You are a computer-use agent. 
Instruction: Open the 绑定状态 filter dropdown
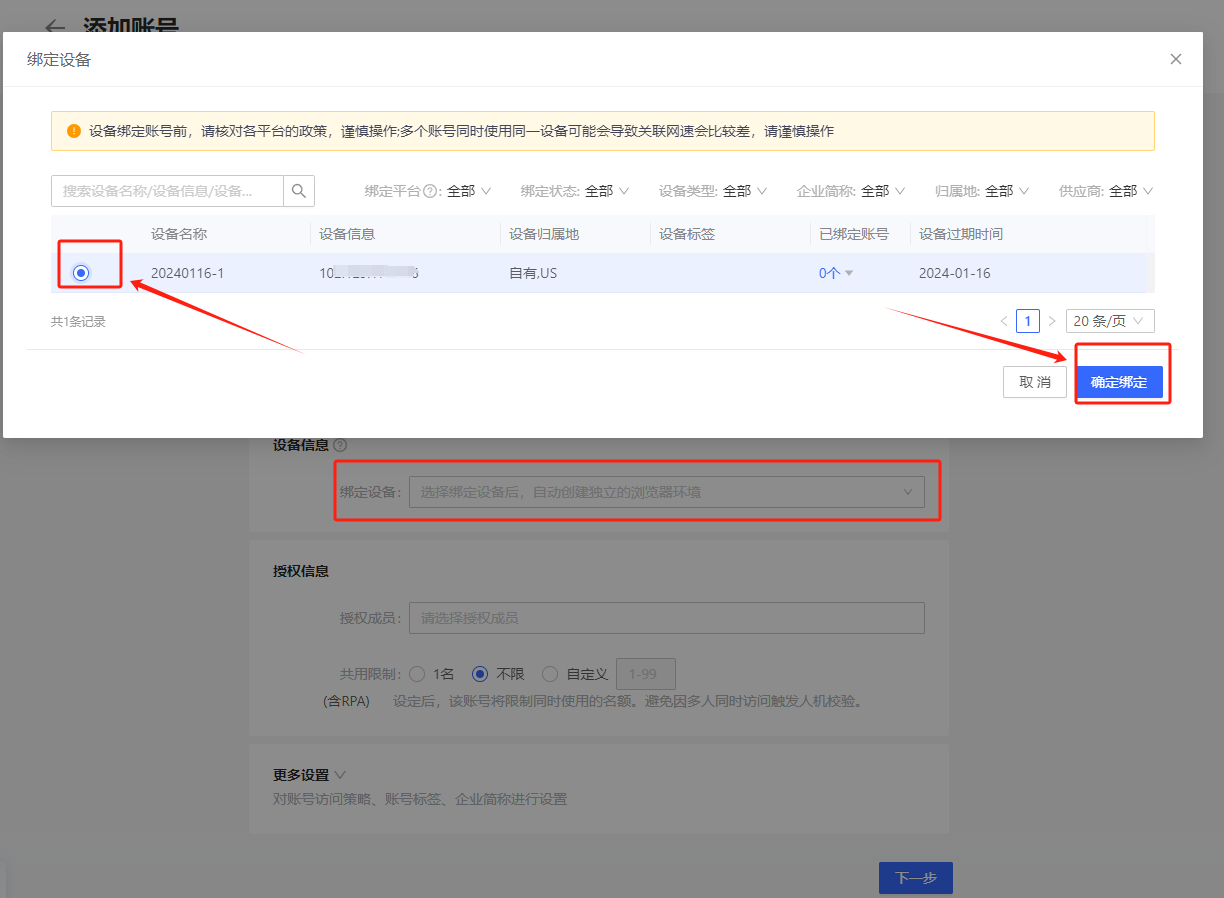coord(575,191)
